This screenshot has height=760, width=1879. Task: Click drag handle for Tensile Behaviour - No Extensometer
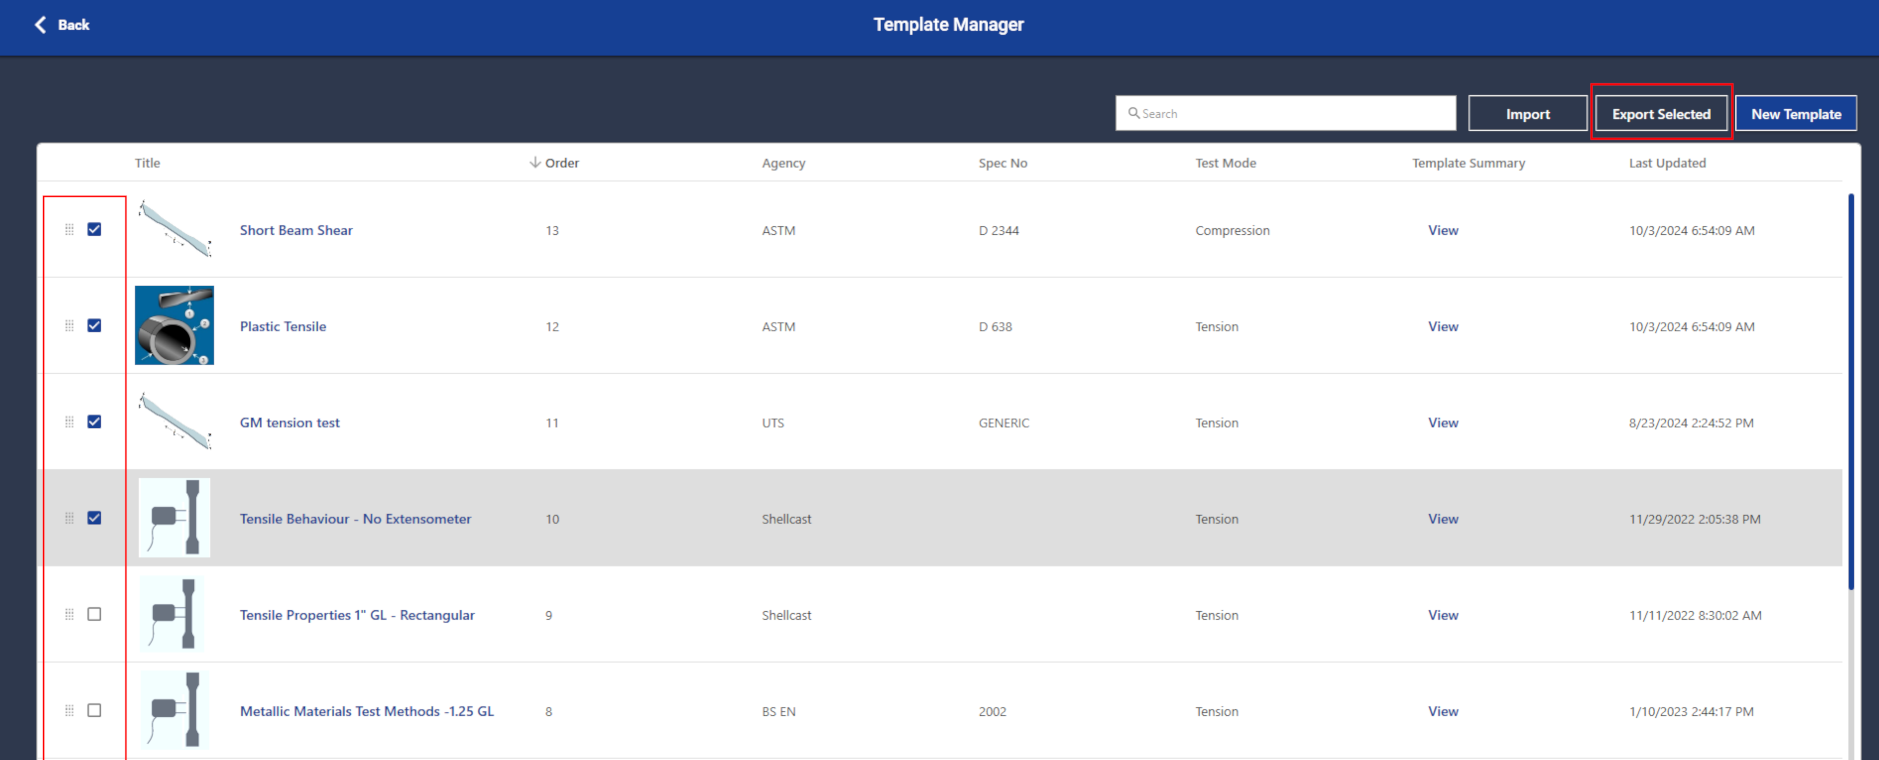pyautogui.click(x=69, y=518)
